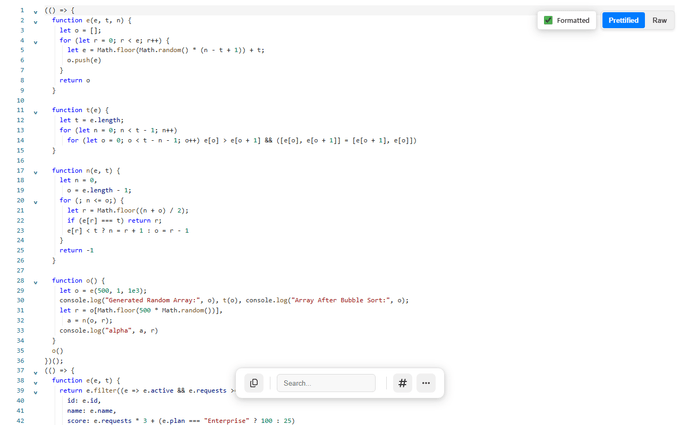
Task: Click "let o = e(500, 1, 1e3);" on line 29
Action: point(103,291)
